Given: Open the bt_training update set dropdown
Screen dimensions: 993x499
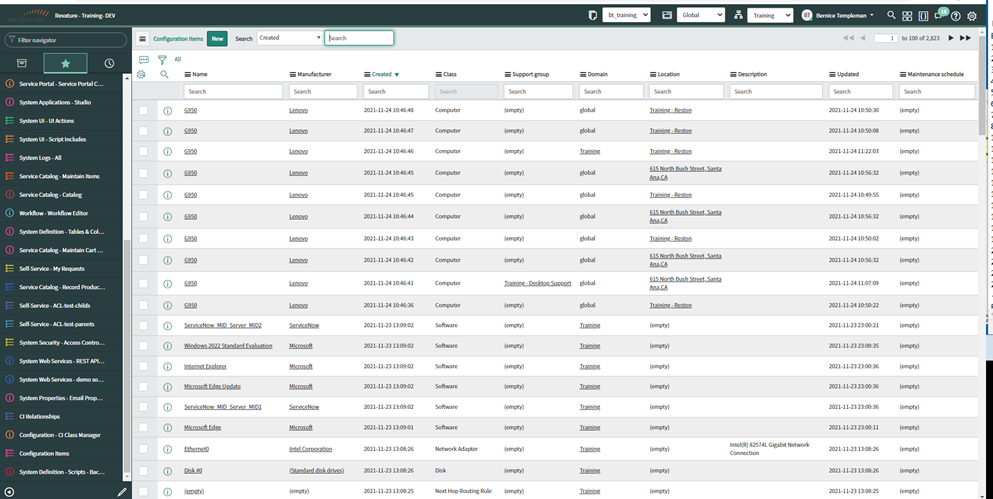Looking at the screenshot, I should [626, 15].
